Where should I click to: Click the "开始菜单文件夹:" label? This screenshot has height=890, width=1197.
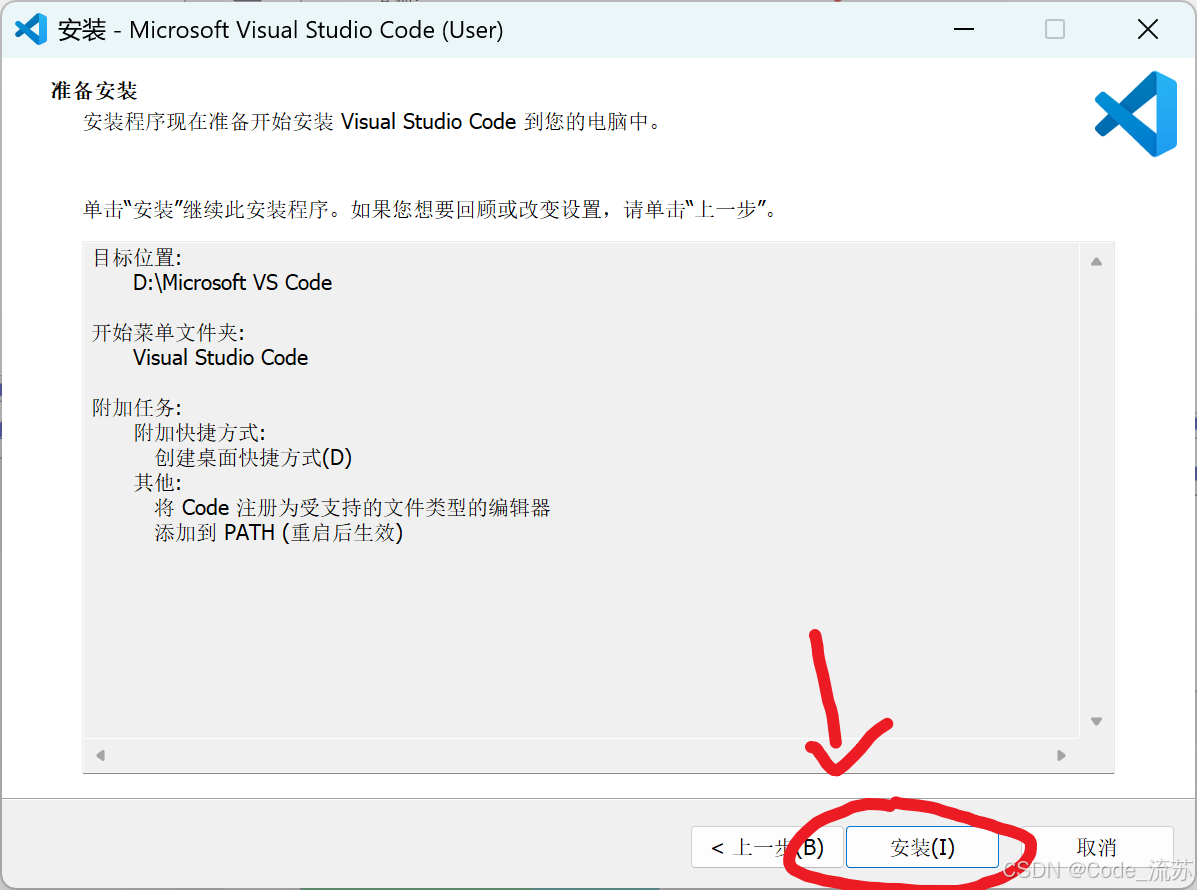pos(168,333)
